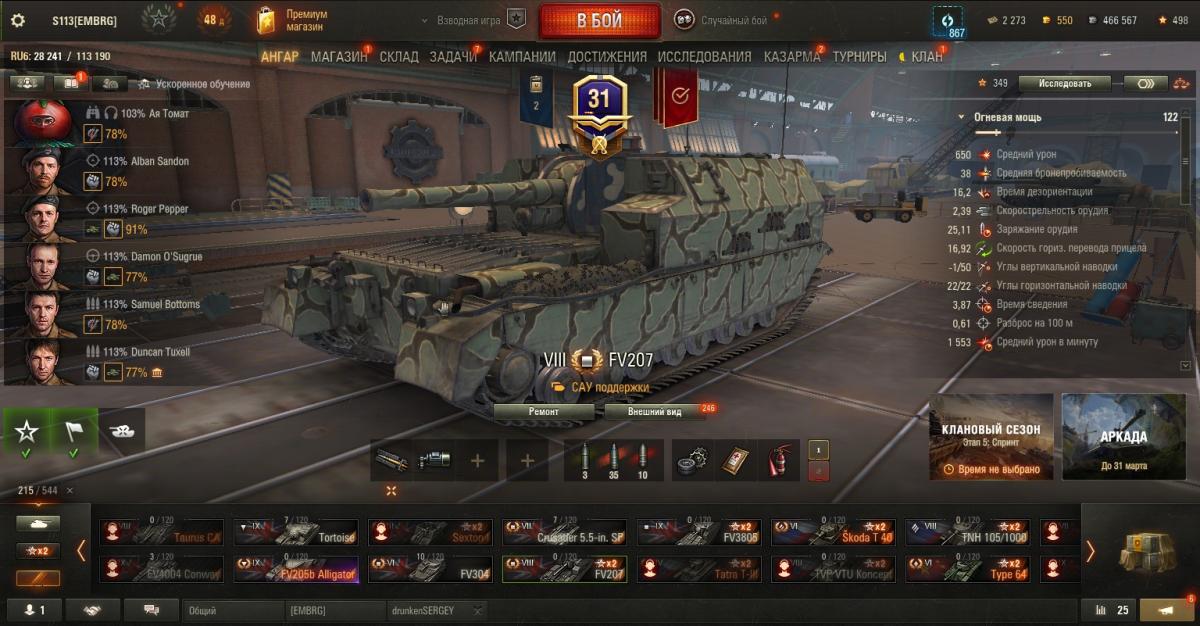
Task: Open the blue reserves icon showing 867
Action: (948, 21)
